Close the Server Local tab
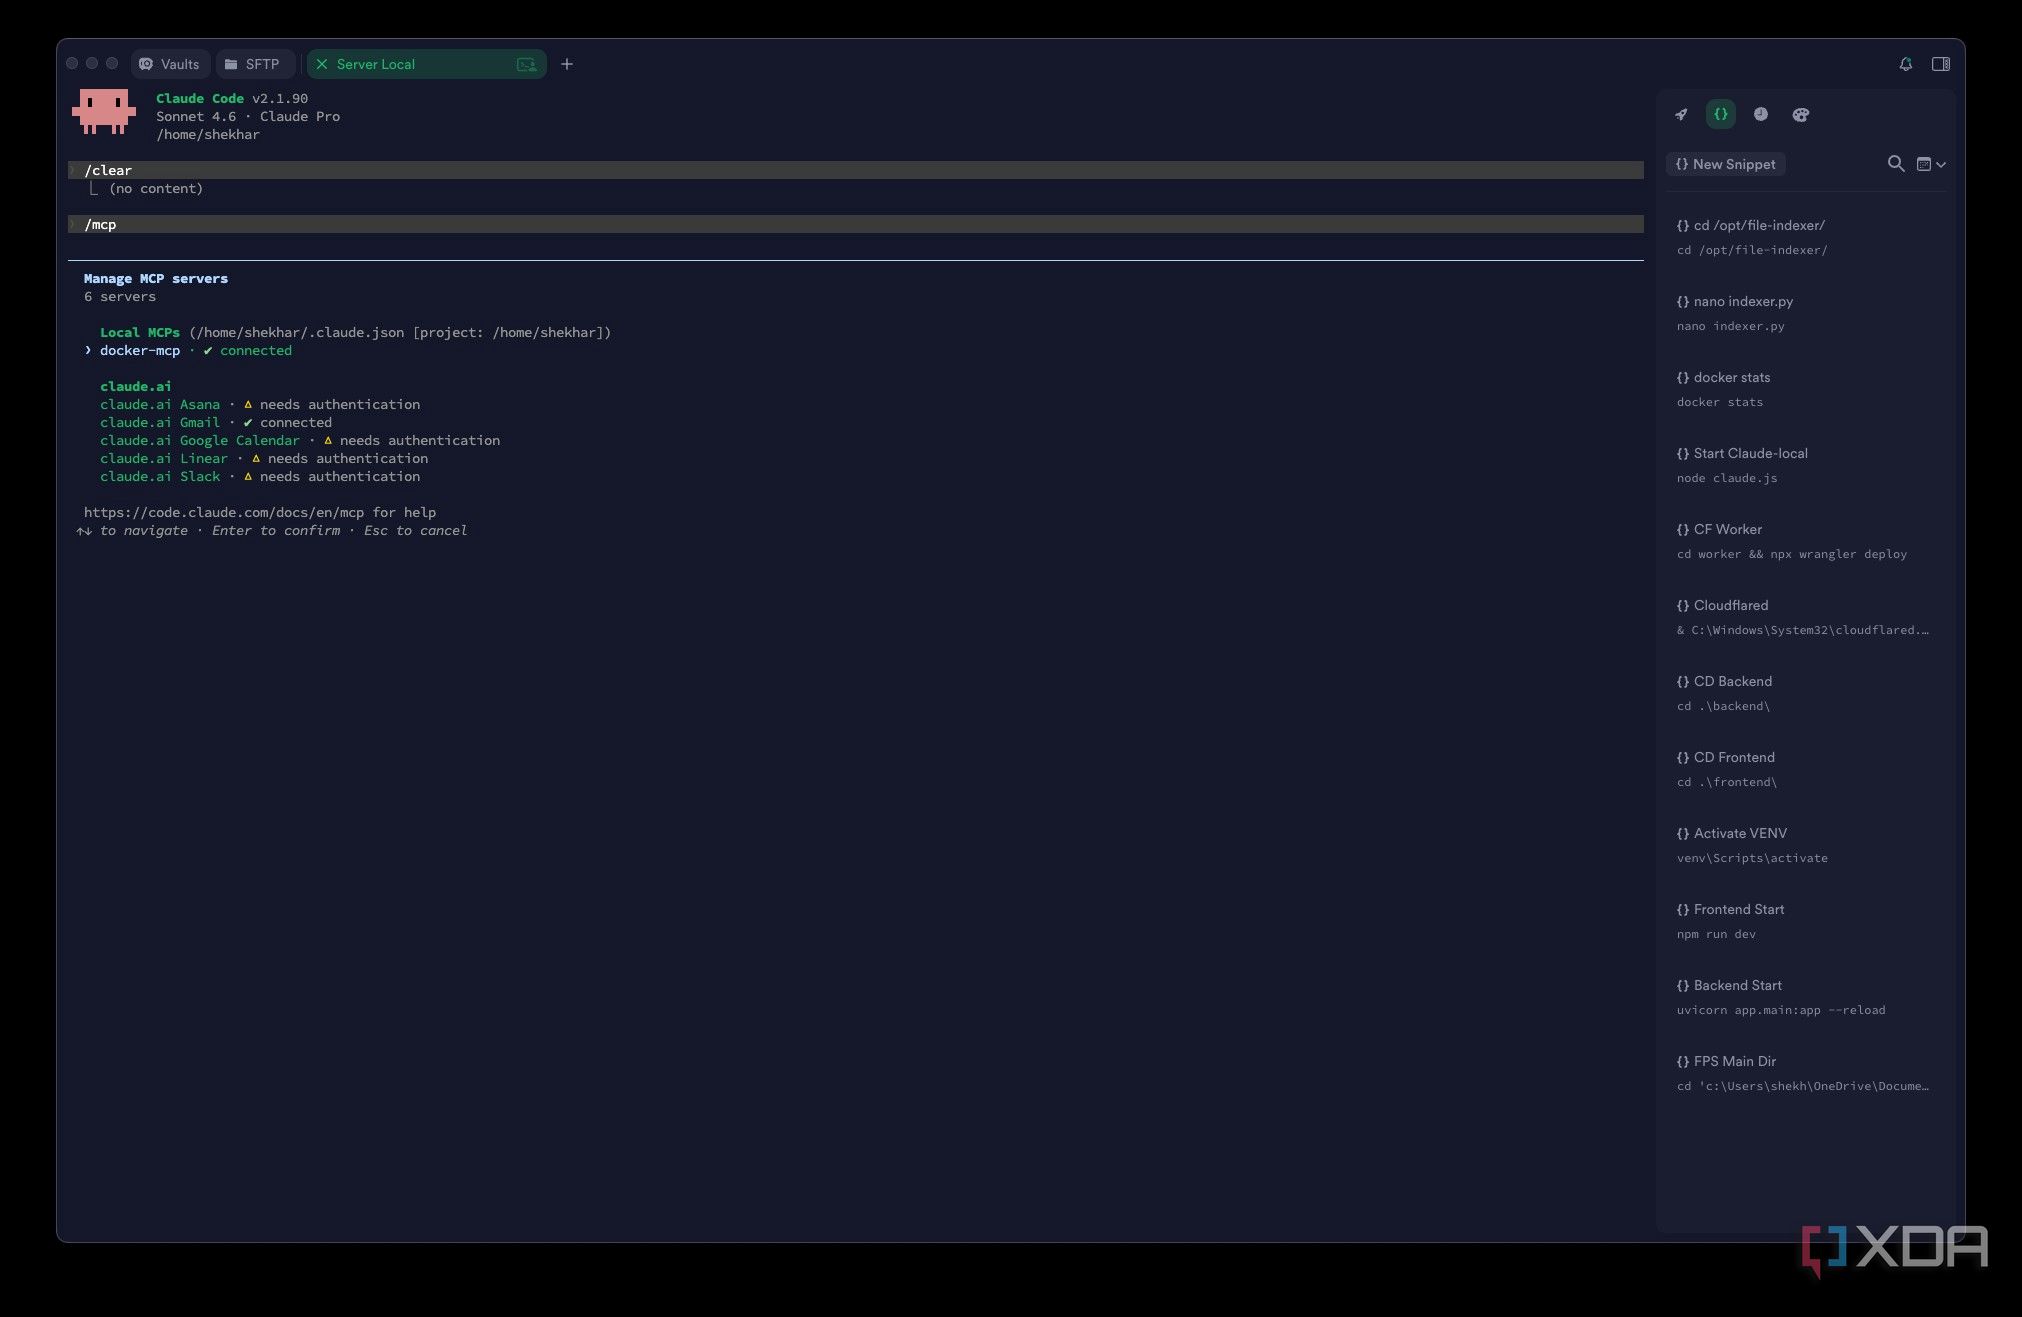The image size is (2022, 1317). click(x=322, y=64)
